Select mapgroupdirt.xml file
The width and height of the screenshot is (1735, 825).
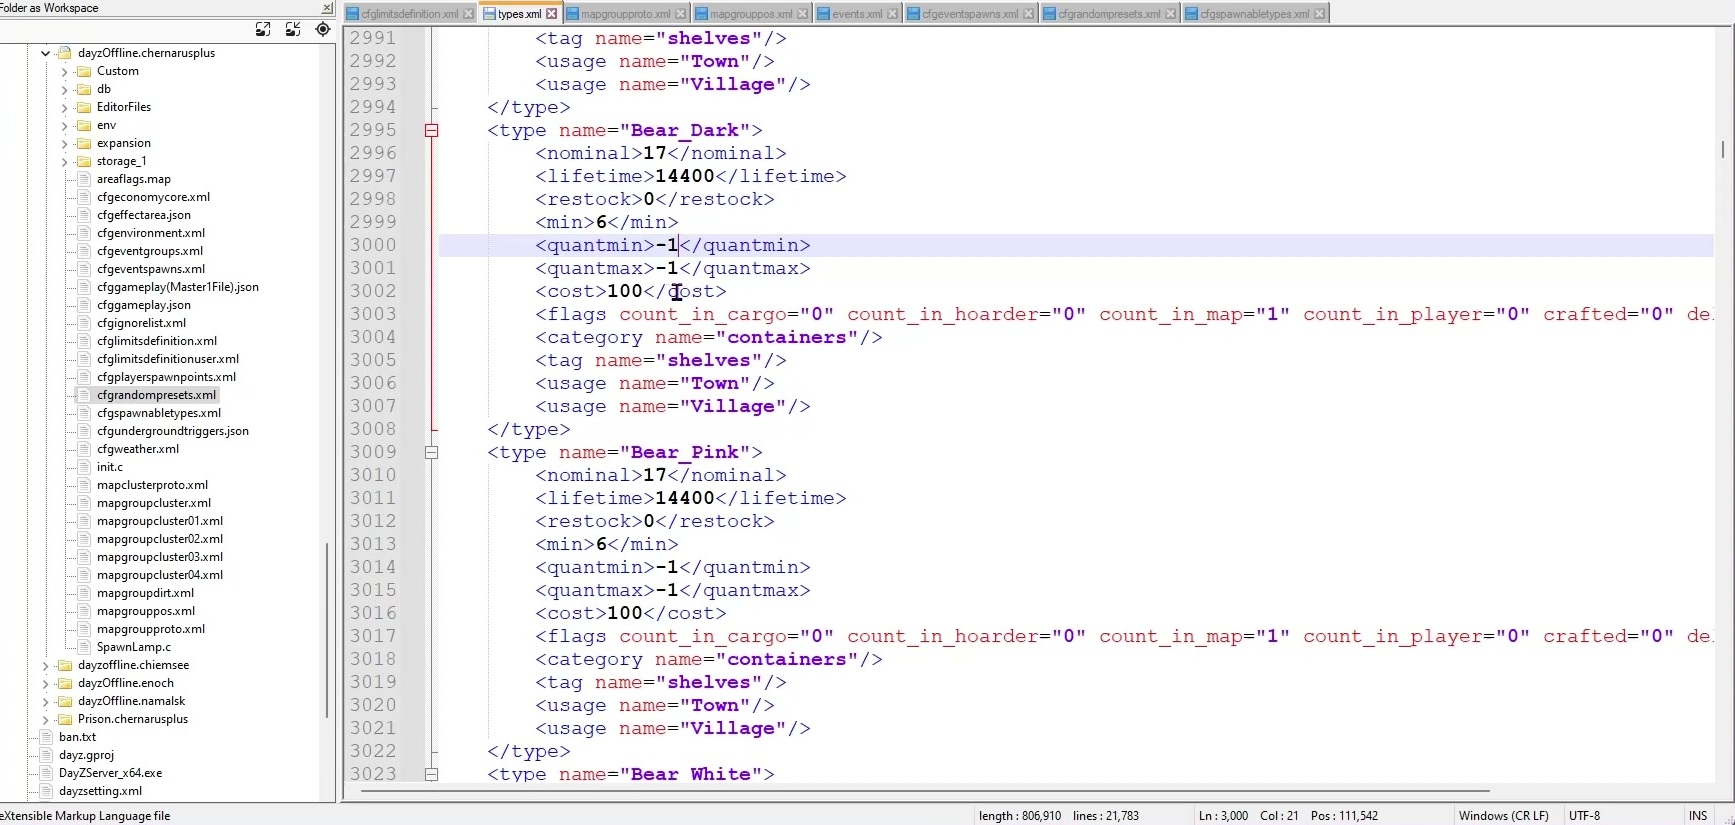tap(145, 593)
